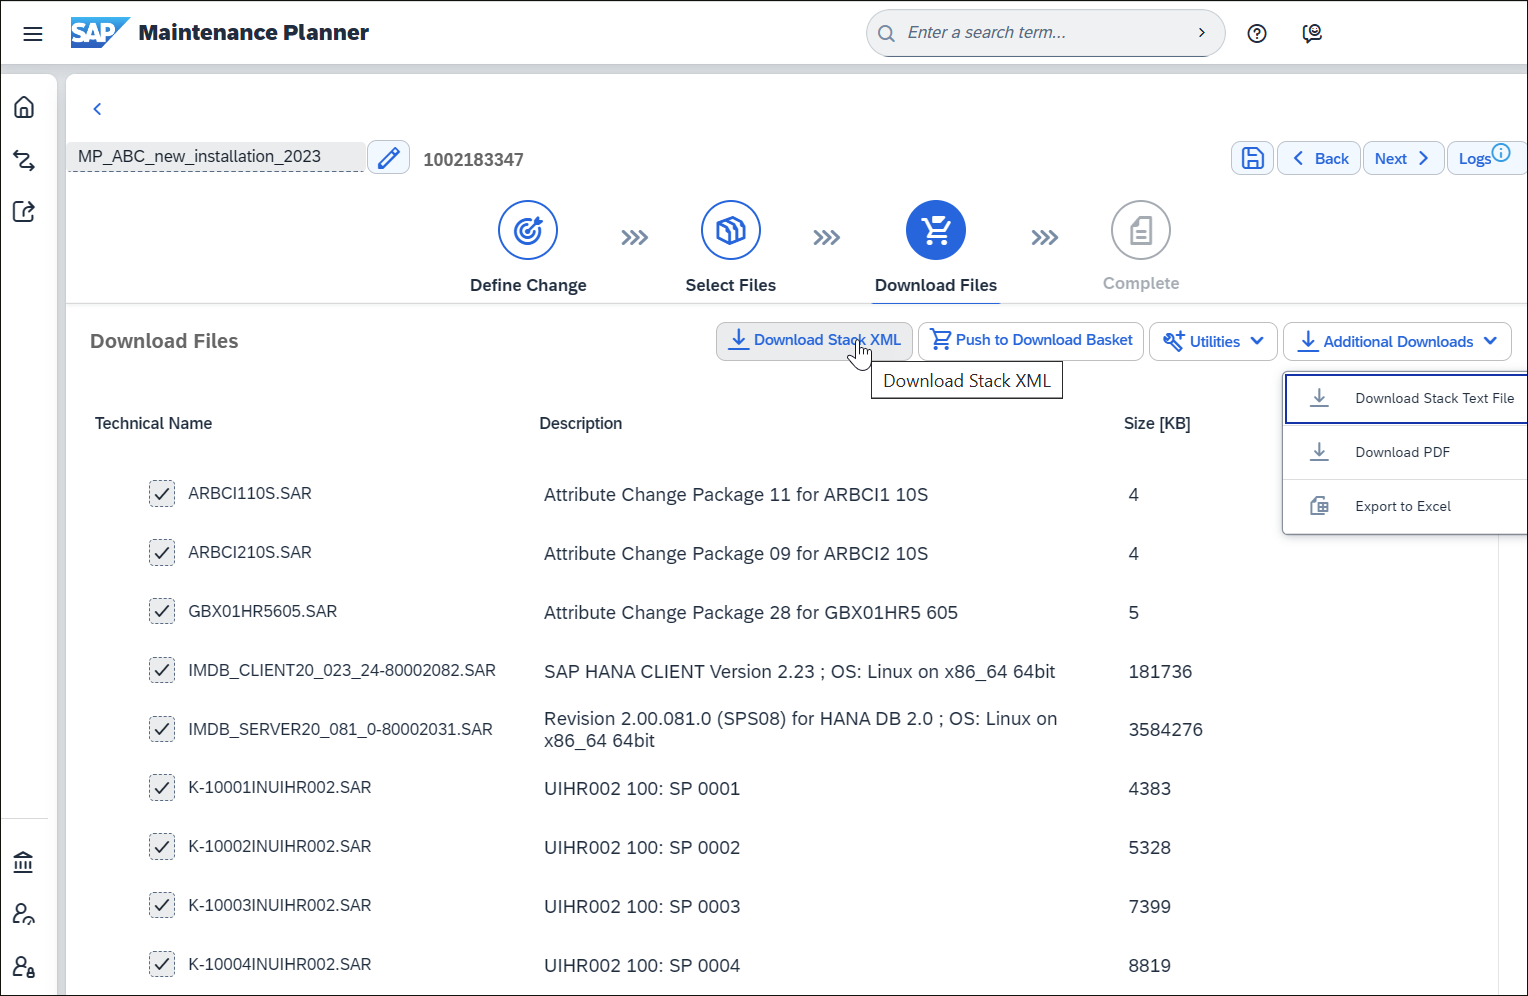Image resolution: width=1528 pixels, height=996 pixels.
Task: Save the plan with the disk icon
Action: tap(1253, 158)
